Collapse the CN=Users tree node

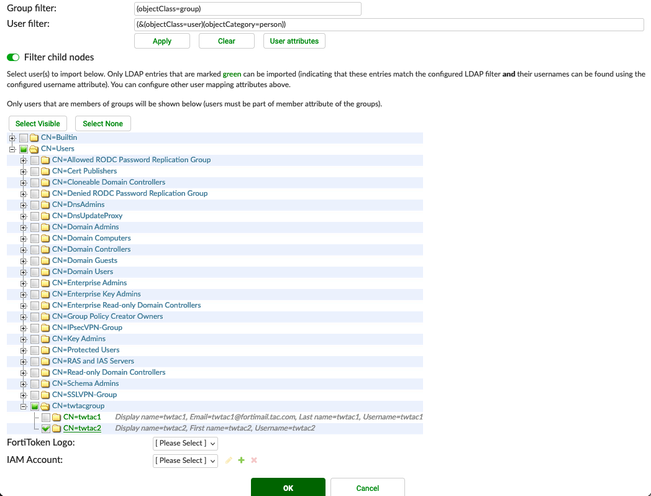pyautogui.click(x=12, y=149)
